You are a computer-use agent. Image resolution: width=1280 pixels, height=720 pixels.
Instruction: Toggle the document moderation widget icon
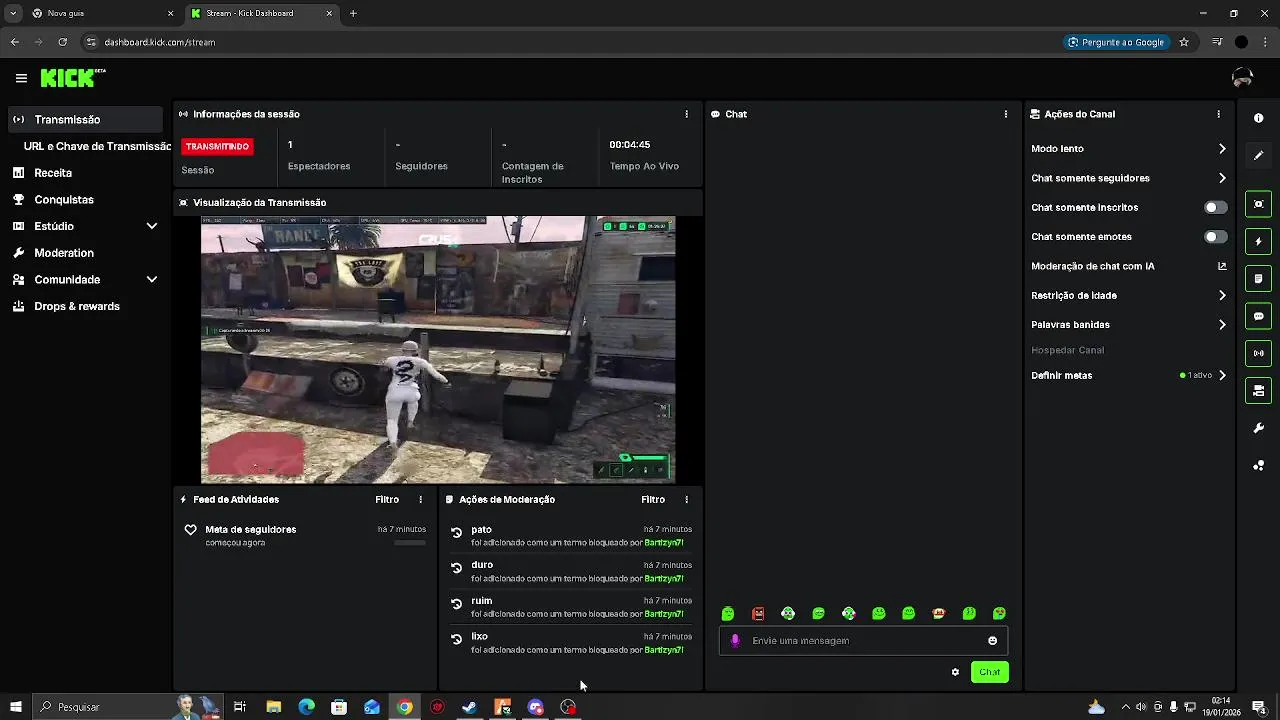click(1258, 278)
